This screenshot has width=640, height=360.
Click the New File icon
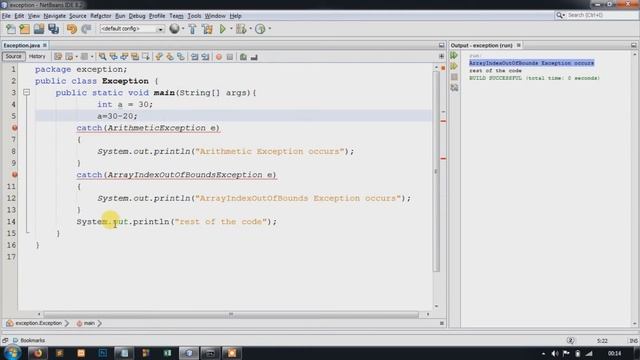coord(11,29)
